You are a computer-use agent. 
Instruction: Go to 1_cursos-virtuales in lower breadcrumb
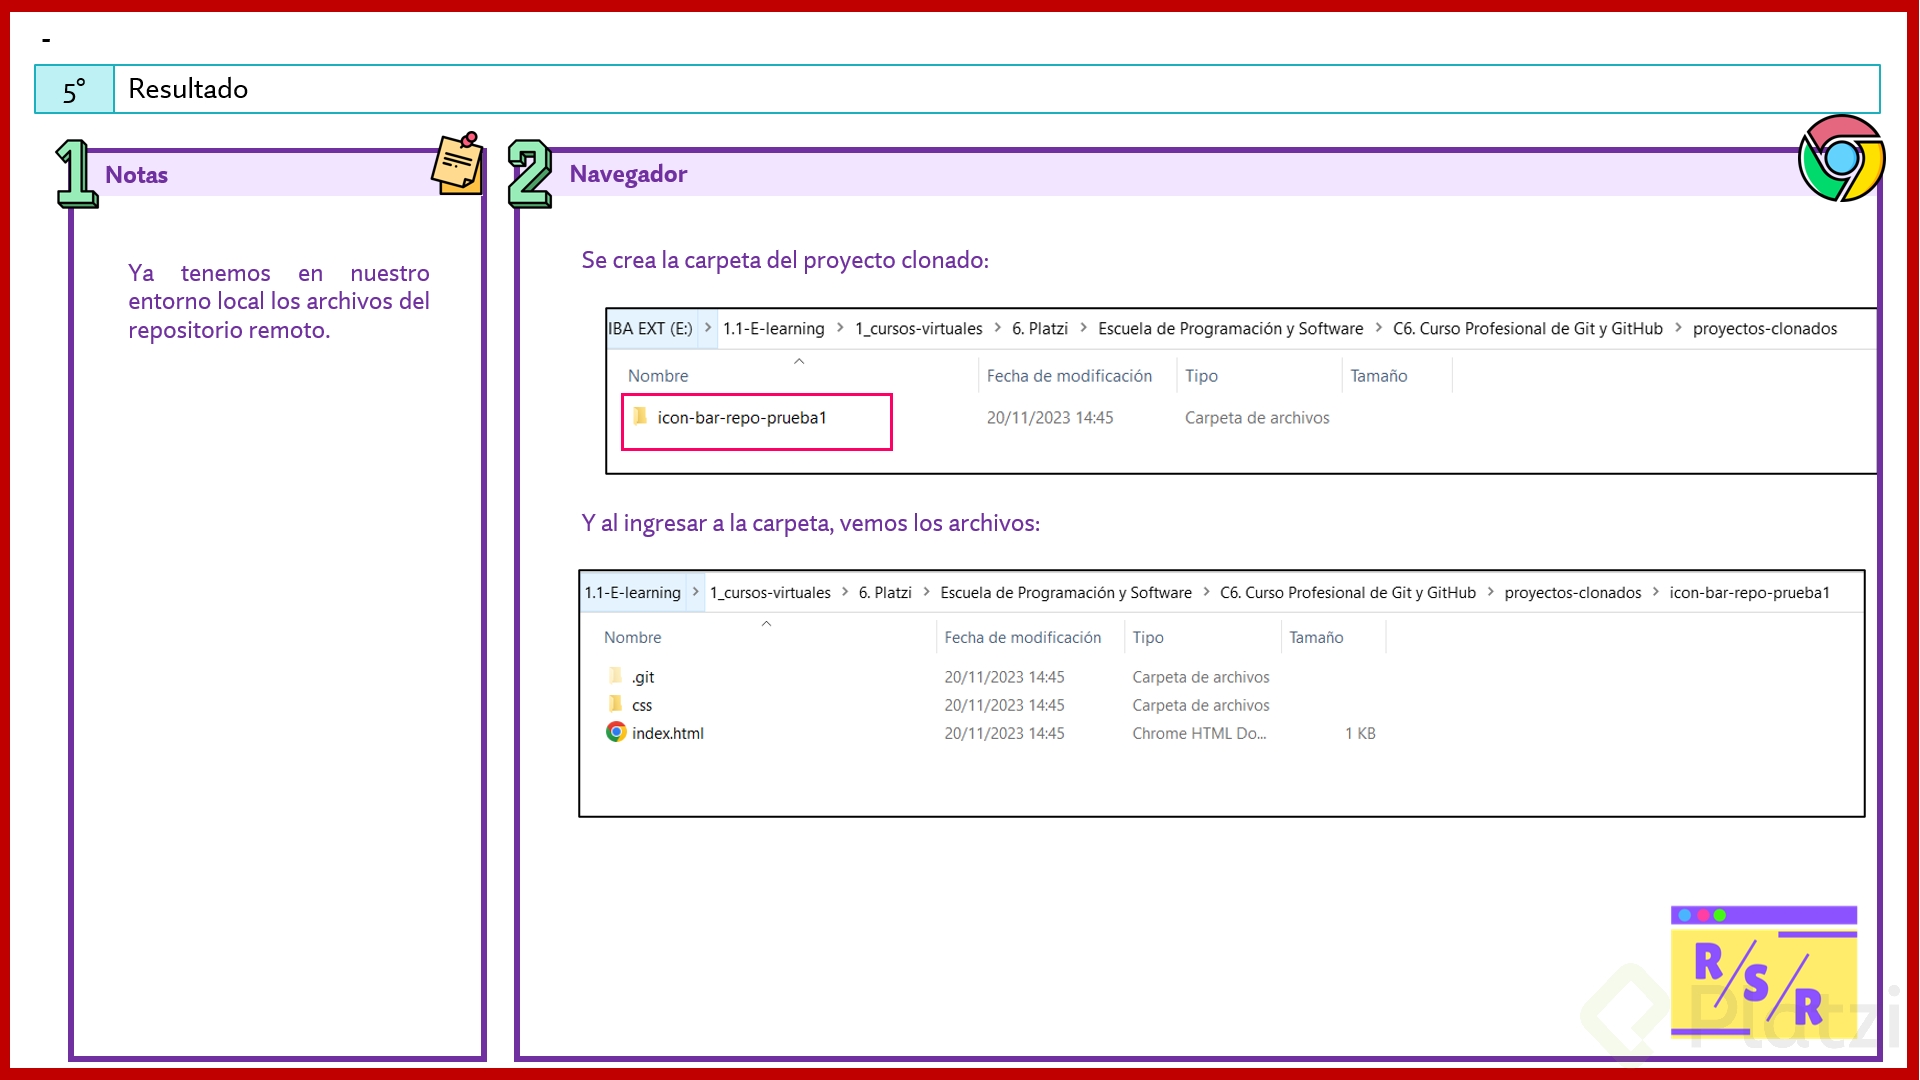point(770,592)
